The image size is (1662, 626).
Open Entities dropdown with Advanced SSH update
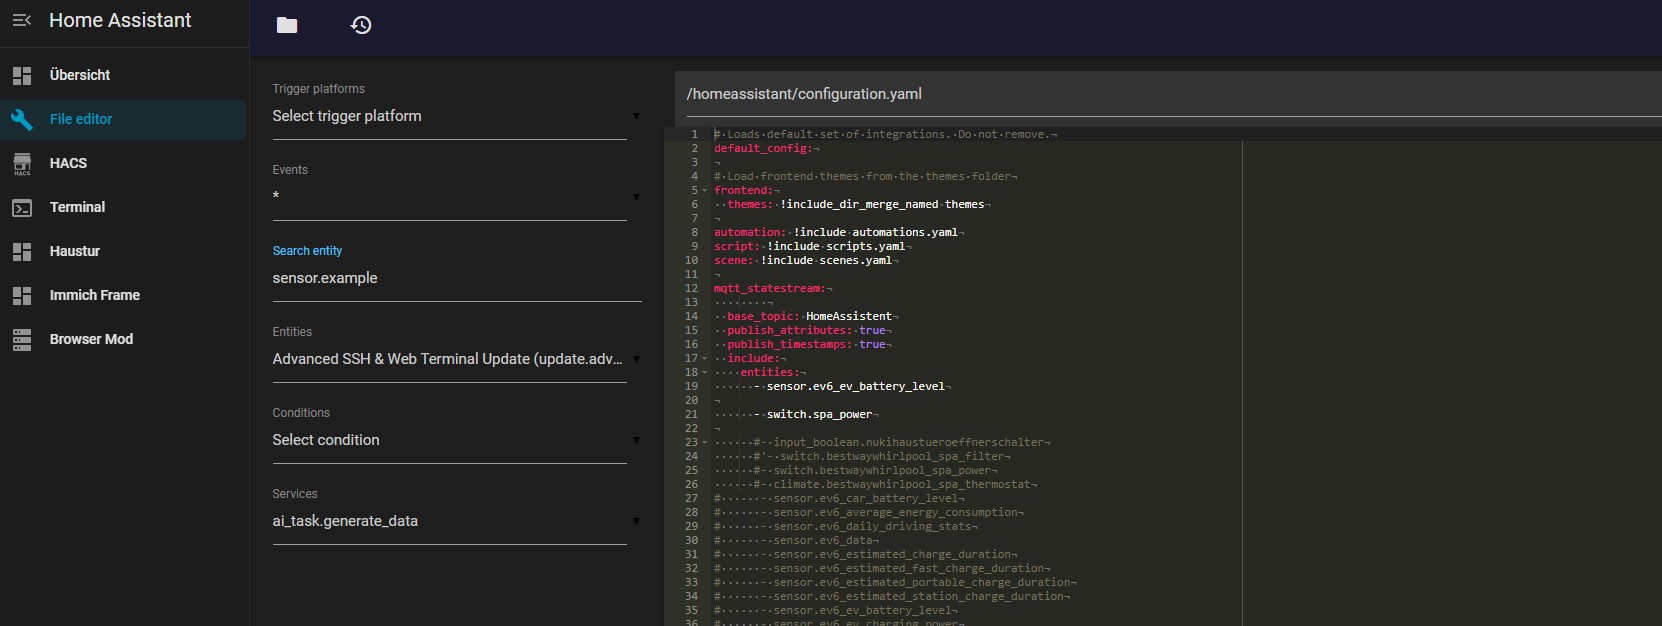coord(457,359)
